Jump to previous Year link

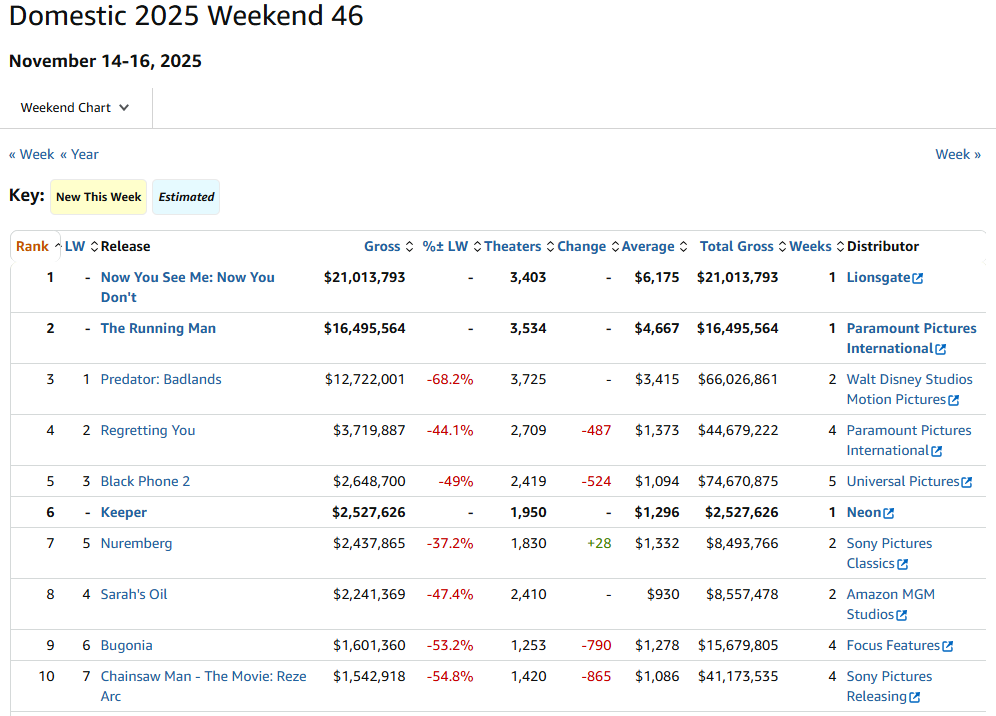click(x=79, y=154)
